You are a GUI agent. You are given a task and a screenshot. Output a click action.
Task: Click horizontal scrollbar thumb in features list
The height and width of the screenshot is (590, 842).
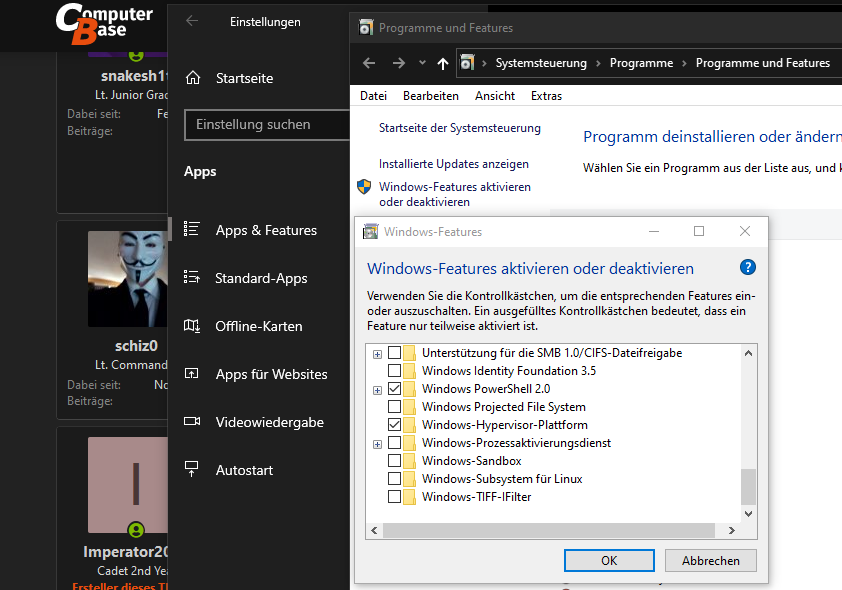pyautogui.click(x=549, y=530)
